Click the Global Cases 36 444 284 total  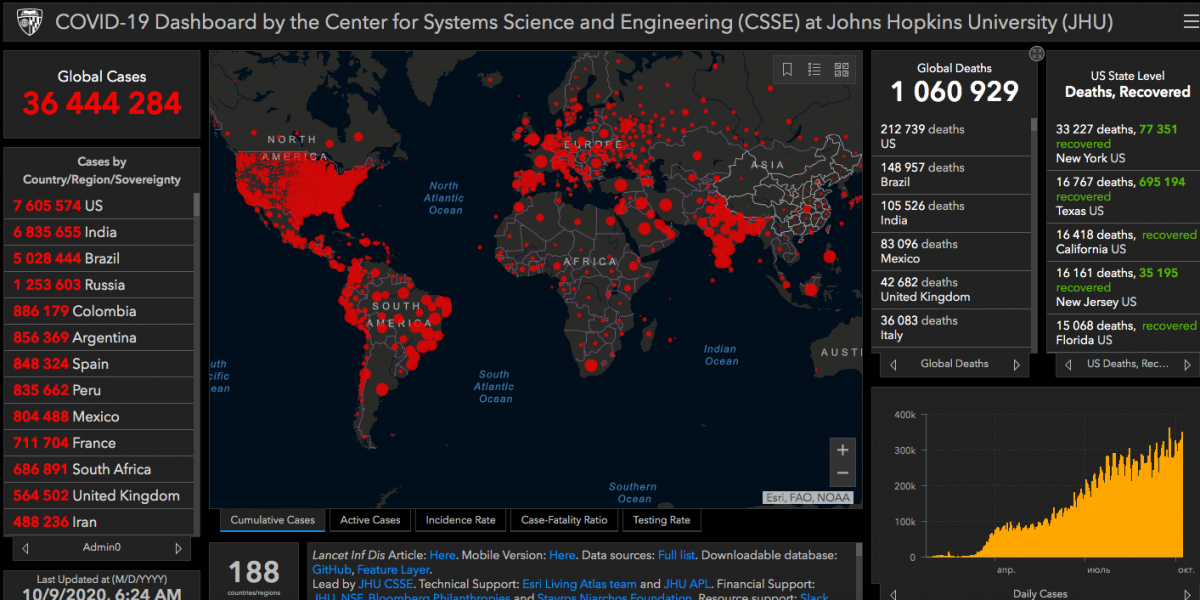pyautogui.click(x=102, y=103)
